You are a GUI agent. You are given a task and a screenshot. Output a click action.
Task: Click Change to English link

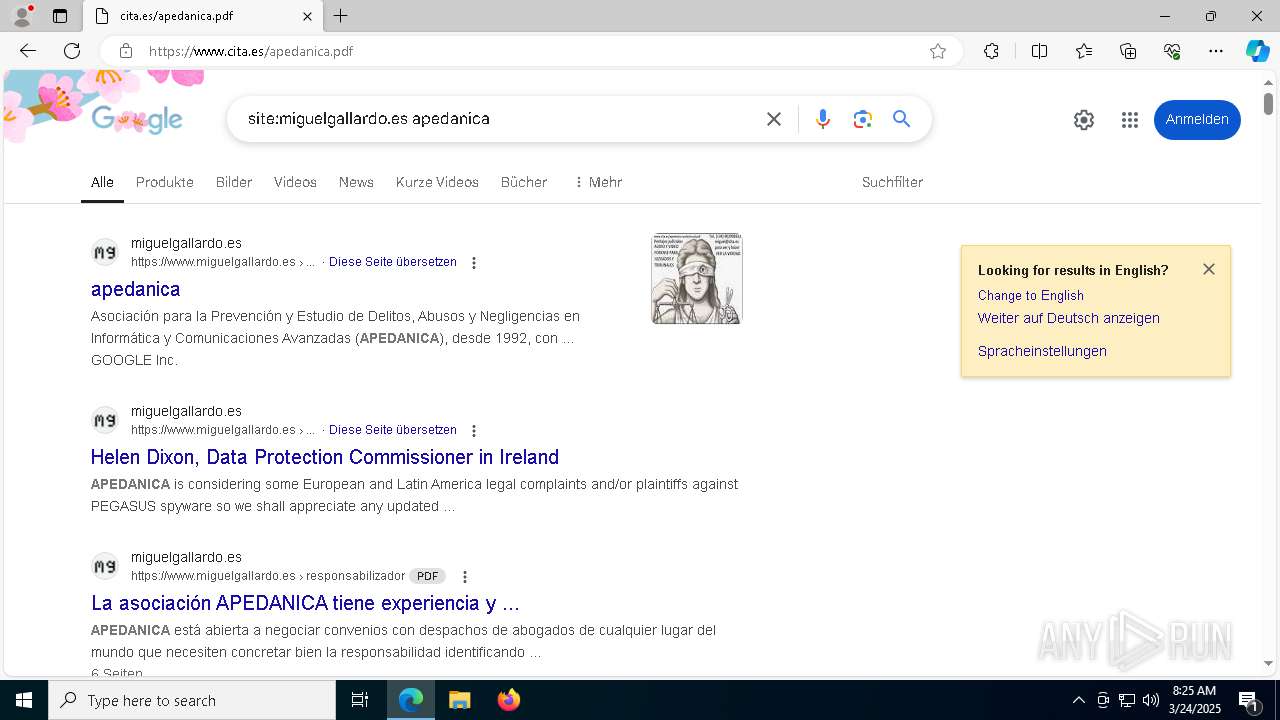(x=1031, y=295)
